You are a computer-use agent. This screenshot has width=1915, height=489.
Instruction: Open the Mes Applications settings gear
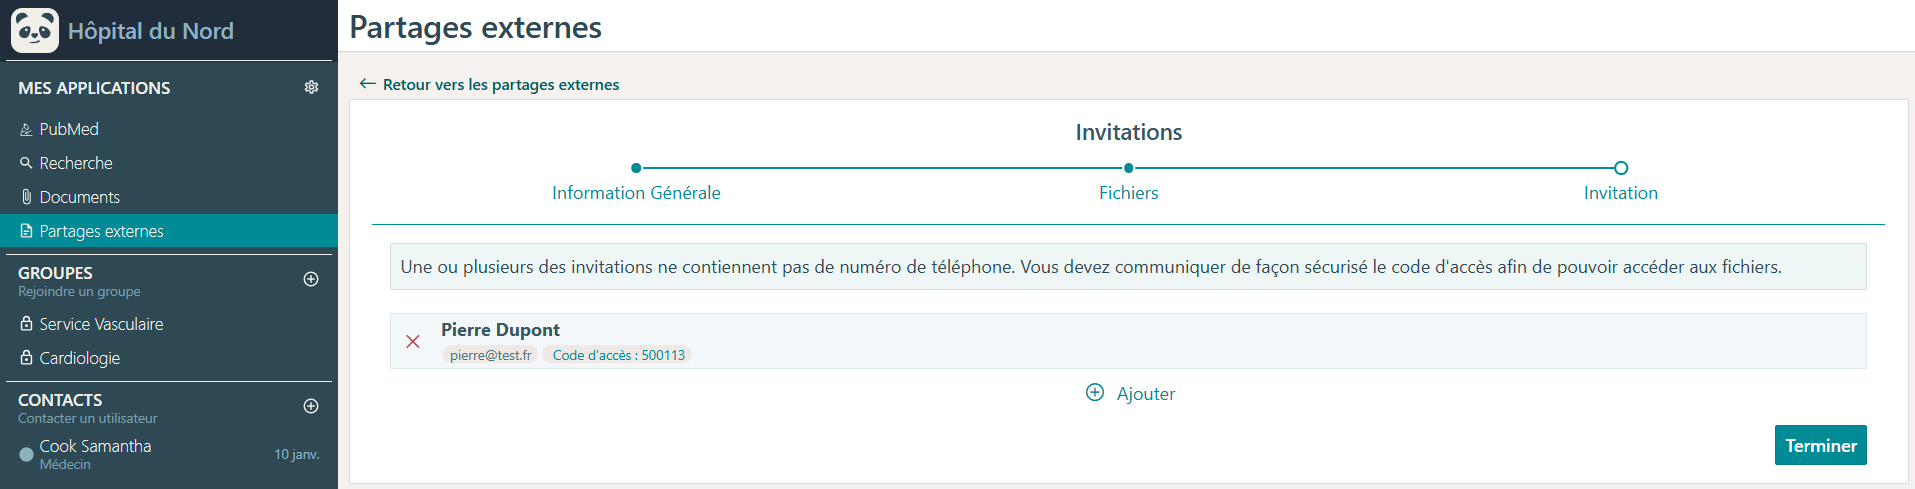tap(311, 87)
